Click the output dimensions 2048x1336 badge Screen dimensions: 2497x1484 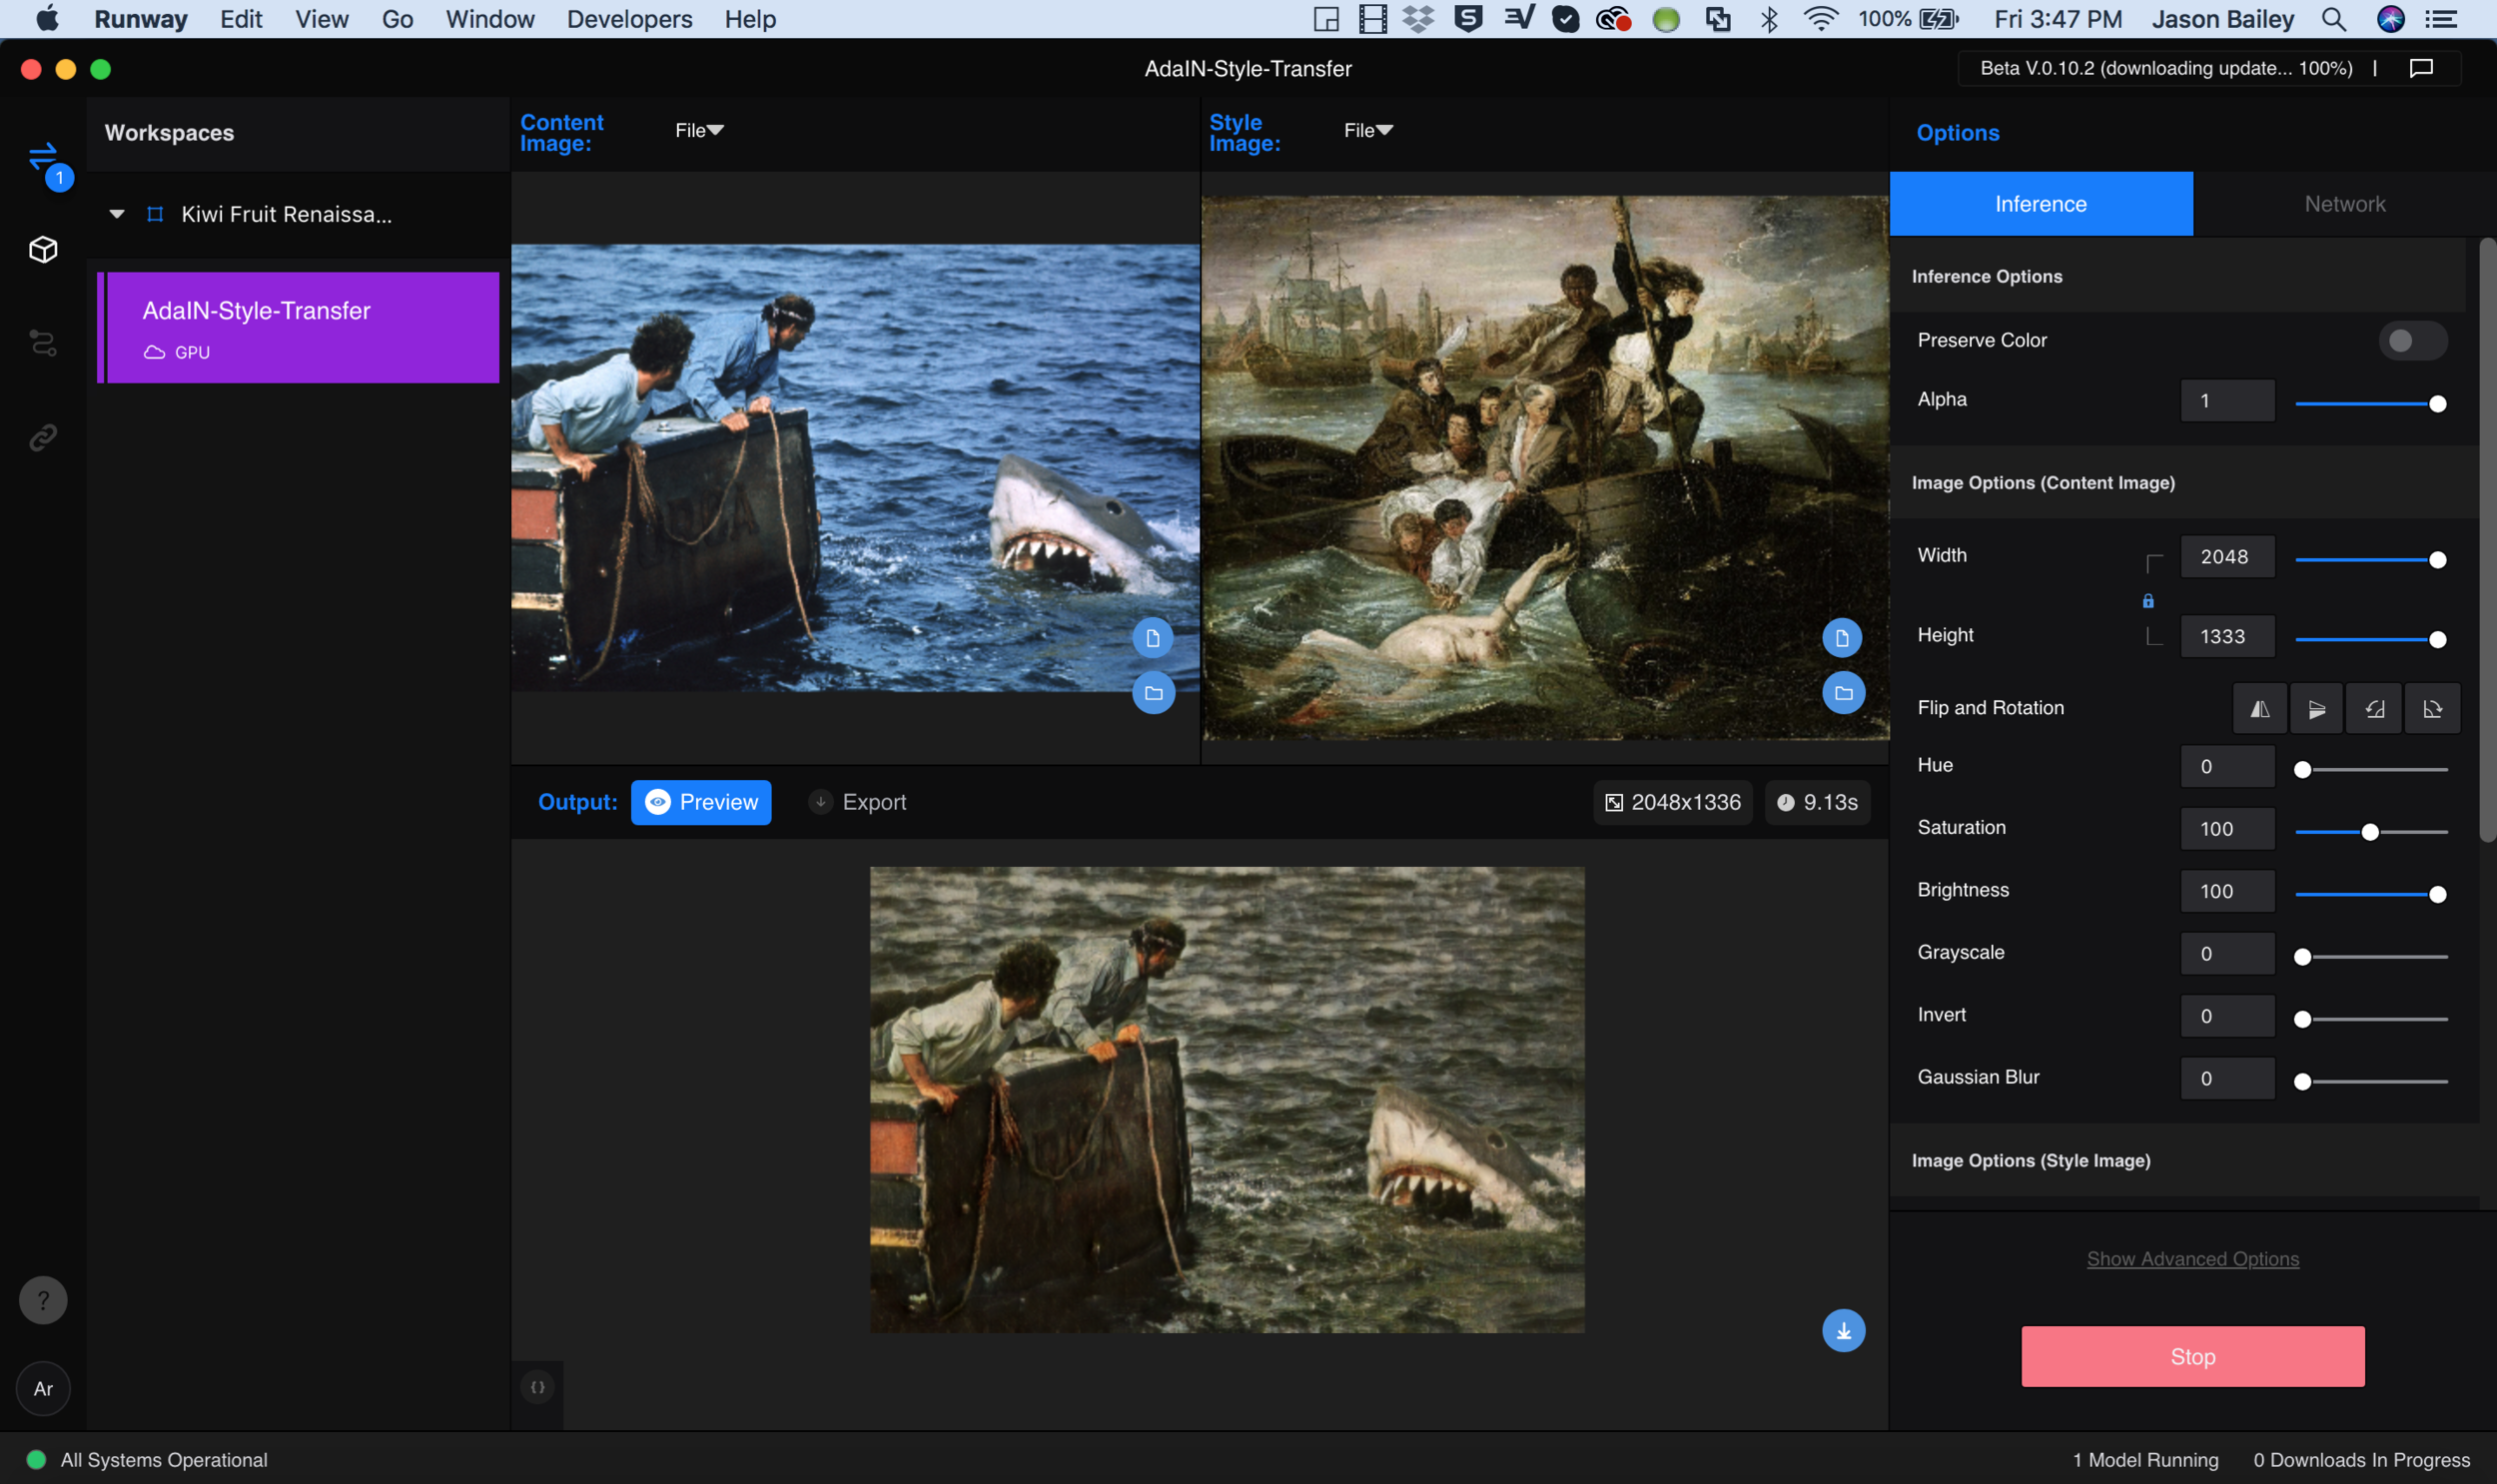pyautogui.click(x=1673, y=802)
